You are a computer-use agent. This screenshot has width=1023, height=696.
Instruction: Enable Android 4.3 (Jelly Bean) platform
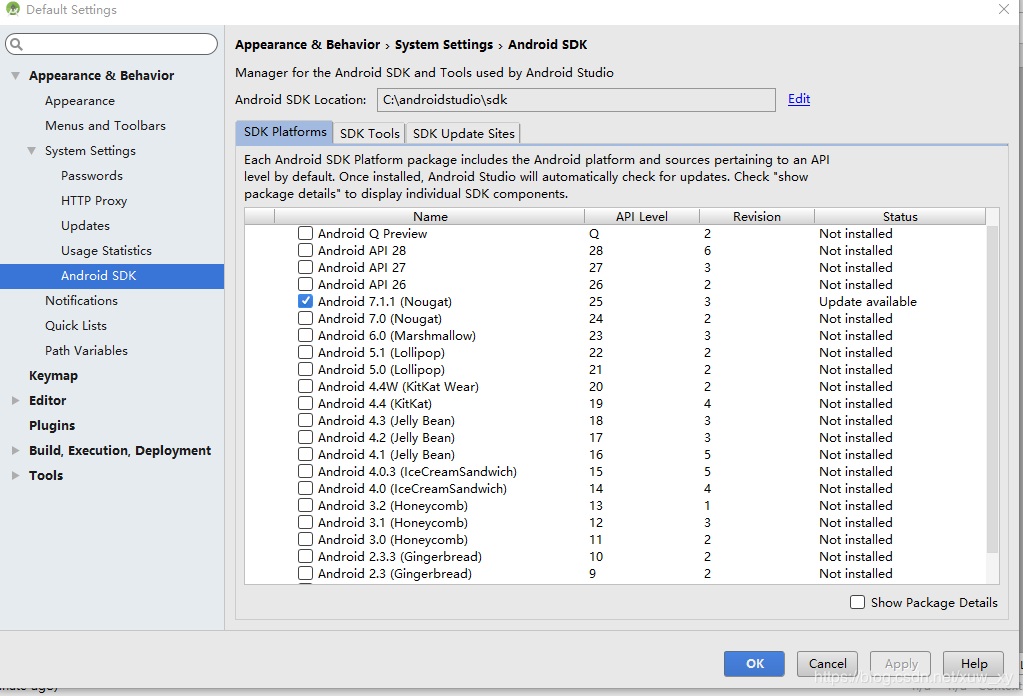click(305, 420)
